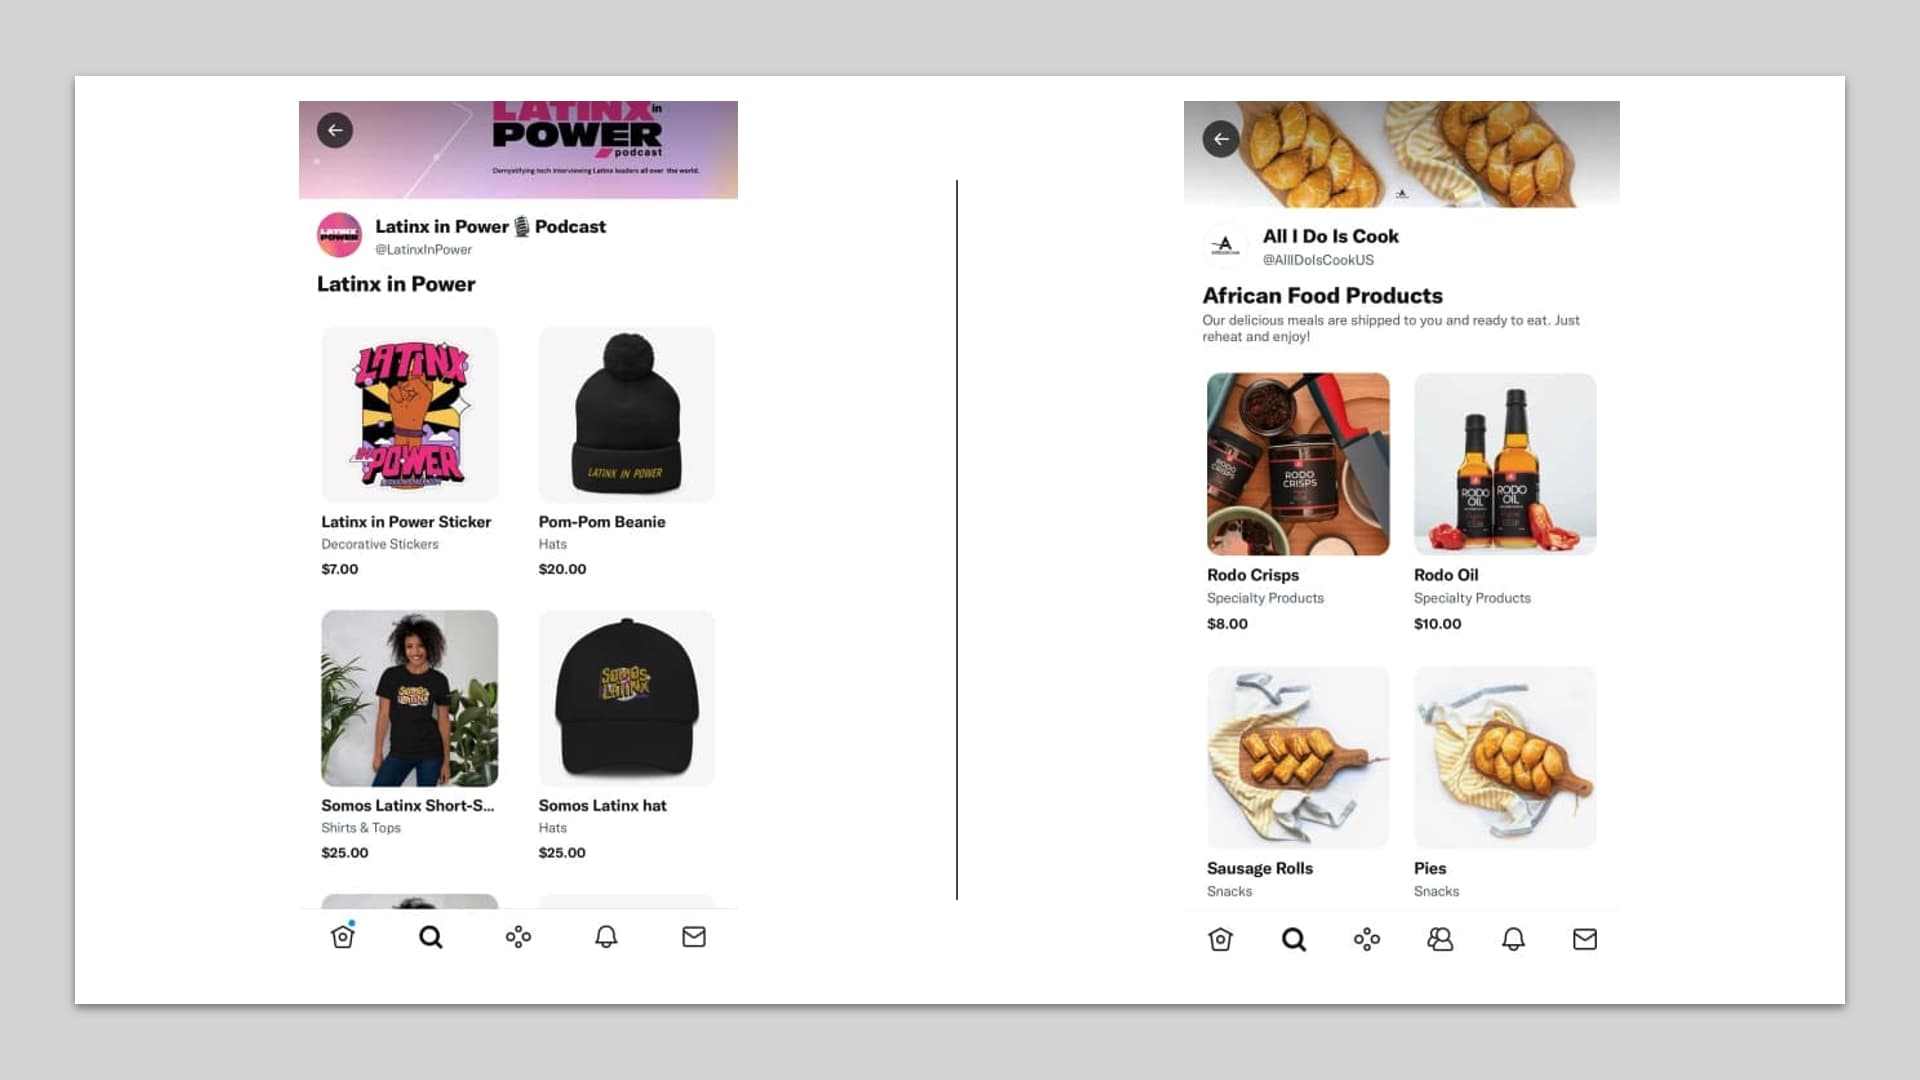Open the Rodo Crisps product image

pos(1298,464)
